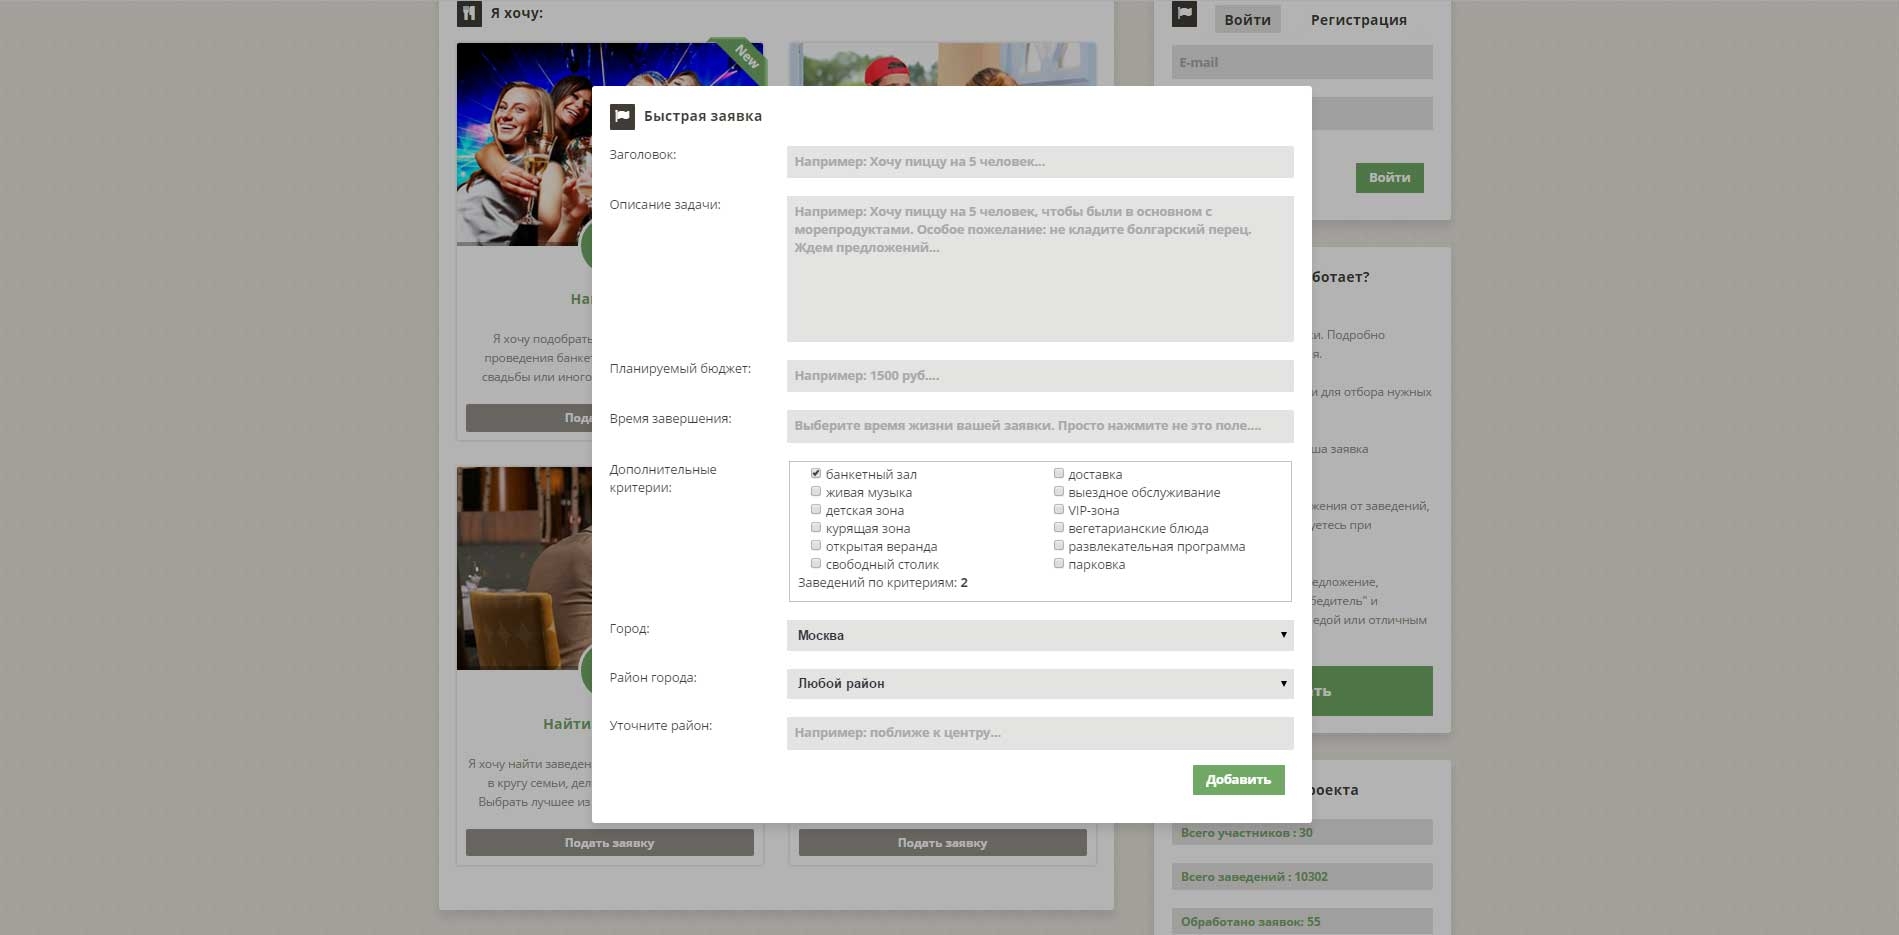Enable the живая музыка checkbox

click(x=816, y=492)
